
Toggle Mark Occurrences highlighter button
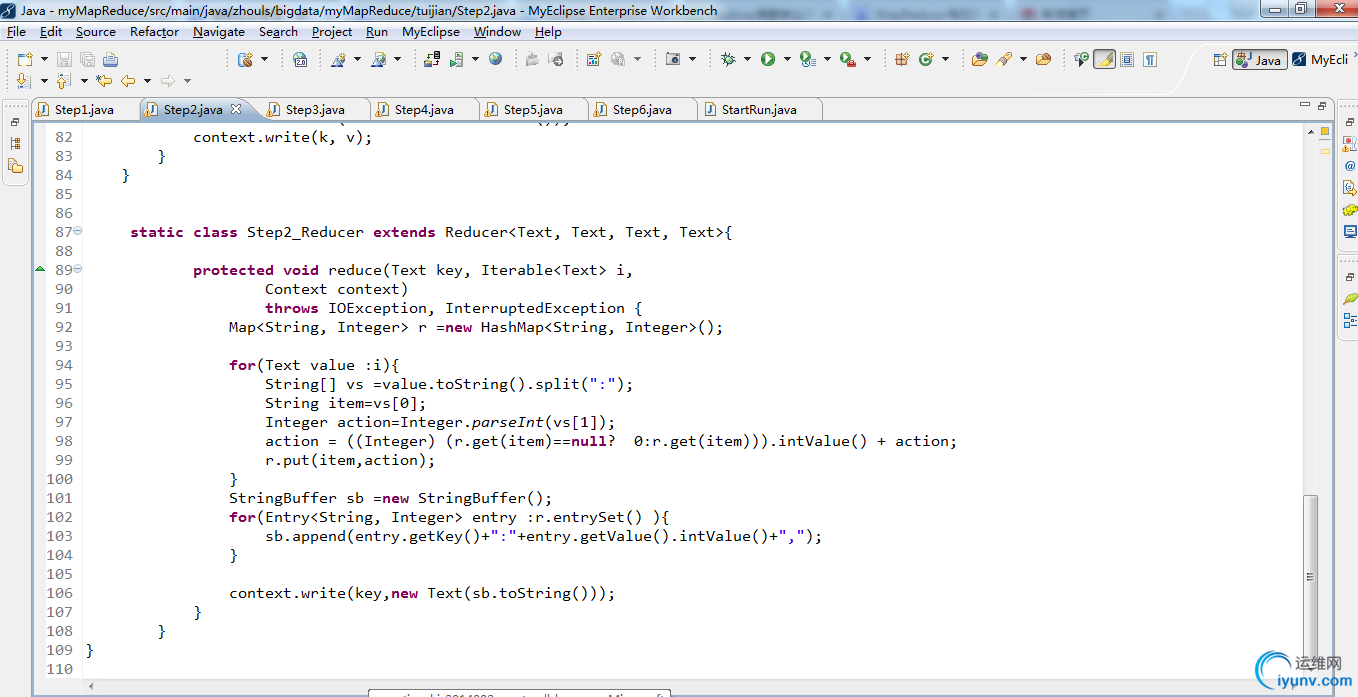pos(1105,59)
